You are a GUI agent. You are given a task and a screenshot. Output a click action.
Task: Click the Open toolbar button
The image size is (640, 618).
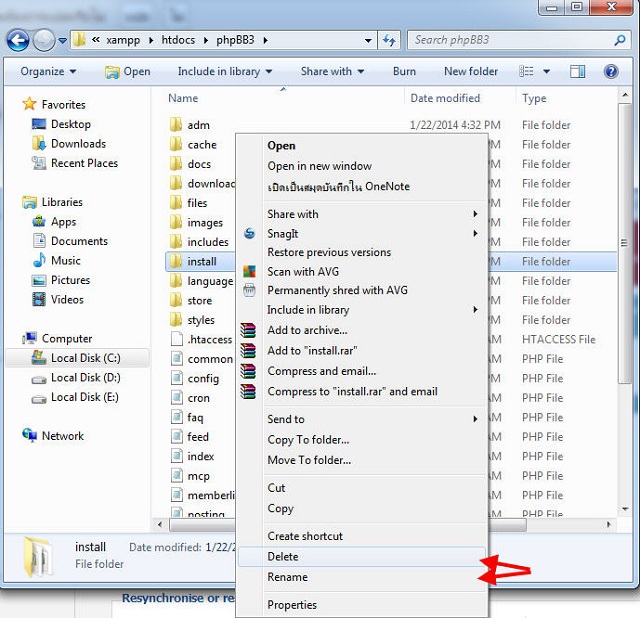point(128,72)
